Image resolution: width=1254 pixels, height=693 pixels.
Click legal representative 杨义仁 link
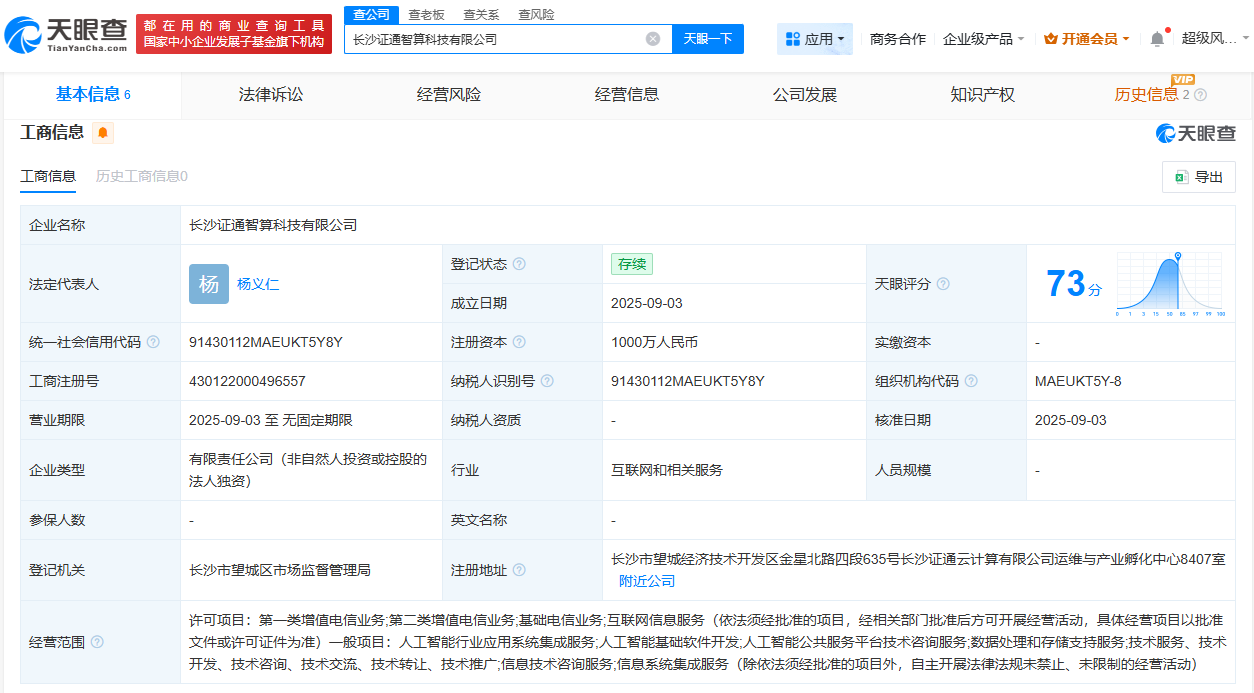point(258,284)
